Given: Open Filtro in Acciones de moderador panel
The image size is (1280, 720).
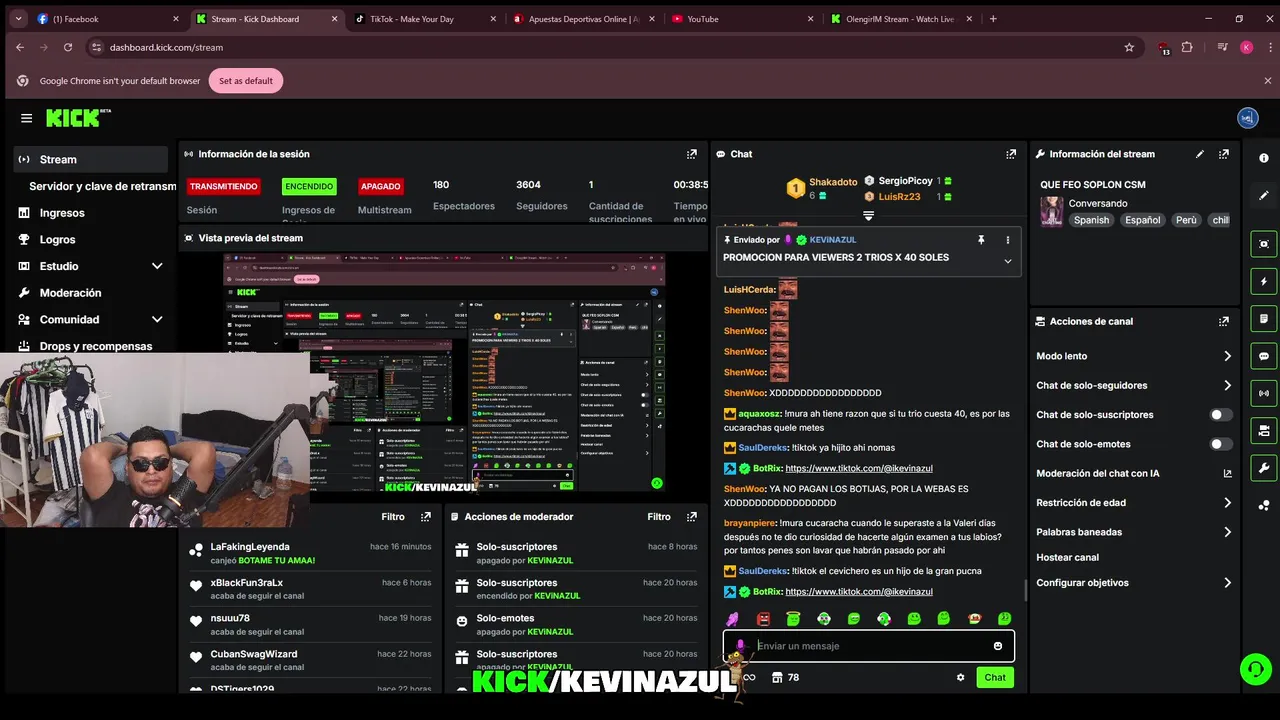Looking at the screenshot, I should pyautogui.click(x=659, y=517).
